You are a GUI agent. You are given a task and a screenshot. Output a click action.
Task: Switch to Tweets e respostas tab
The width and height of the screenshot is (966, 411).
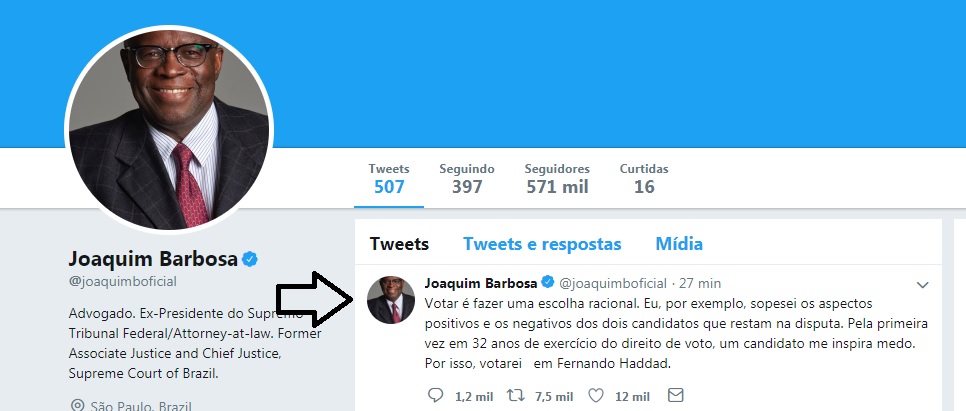tap(542, 244)
